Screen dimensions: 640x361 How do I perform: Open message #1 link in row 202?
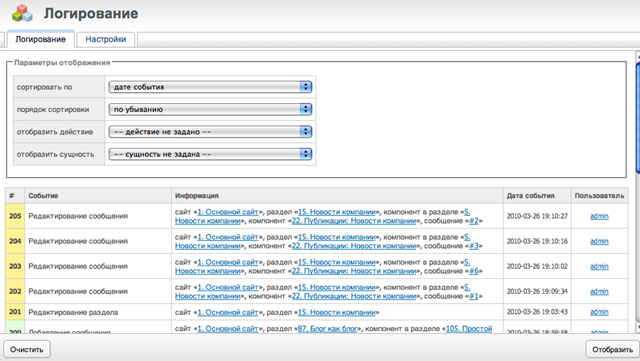click(473, 296)
